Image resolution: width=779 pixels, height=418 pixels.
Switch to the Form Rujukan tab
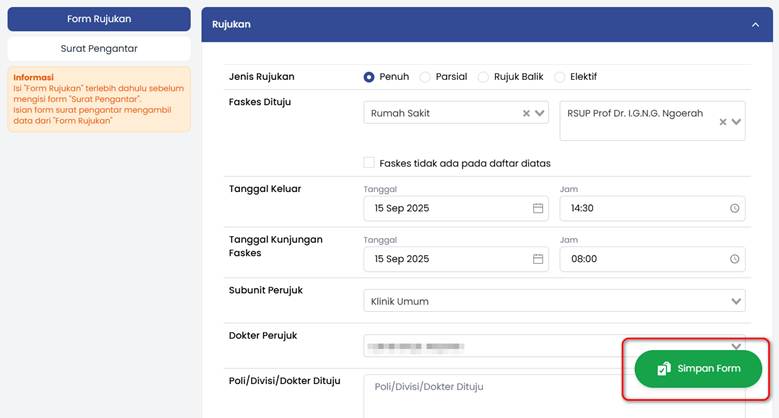click(99, 19)
